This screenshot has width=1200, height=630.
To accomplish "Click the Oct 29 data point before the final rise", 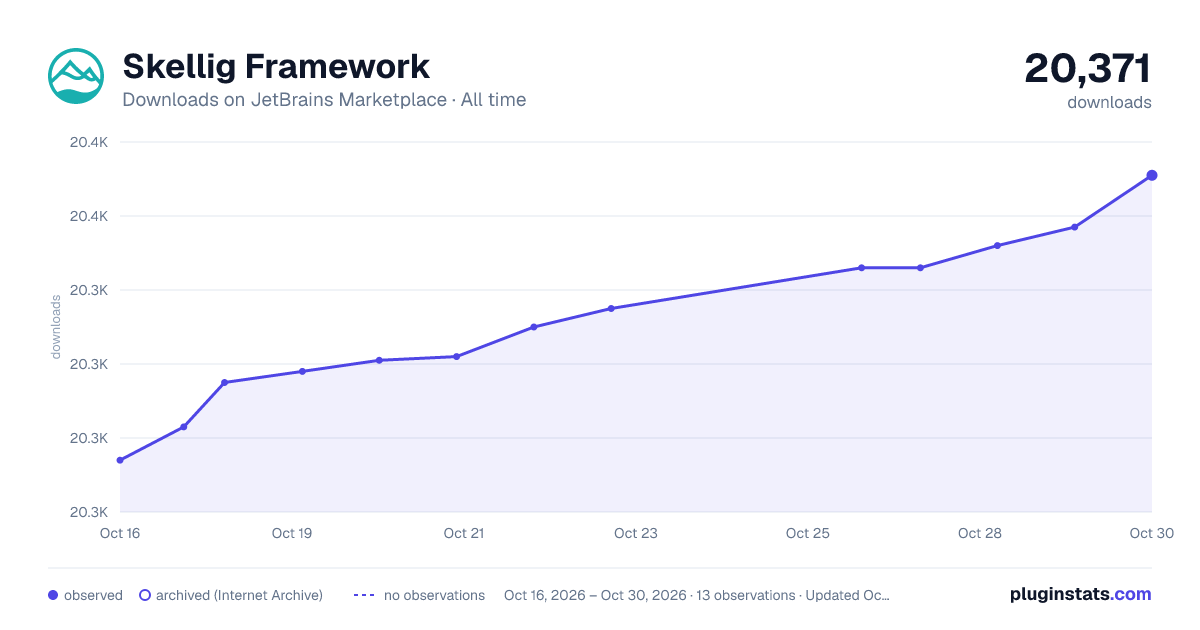I will pos(1075,227).
